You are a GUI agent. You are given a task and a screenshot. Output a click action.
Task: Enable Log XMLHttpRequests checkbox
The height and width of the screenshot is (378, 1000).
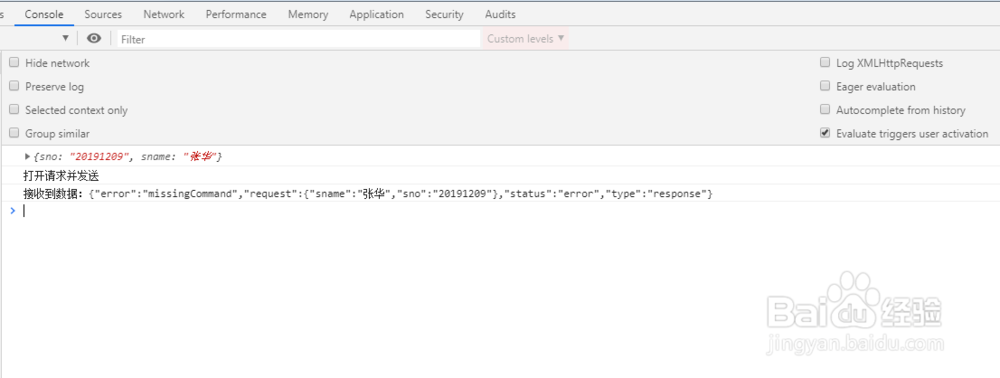click(825, 62)
